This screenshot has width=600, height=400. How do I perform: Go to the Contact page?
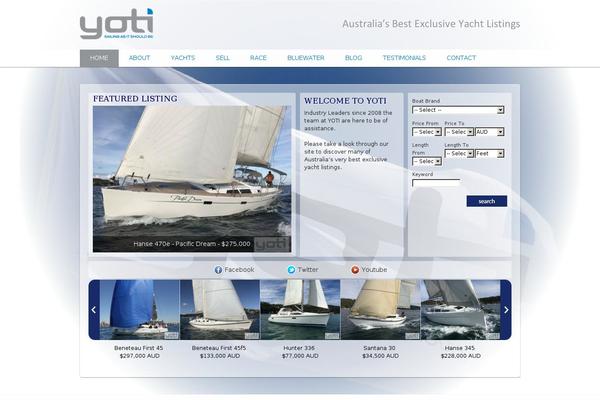point(461,58)
